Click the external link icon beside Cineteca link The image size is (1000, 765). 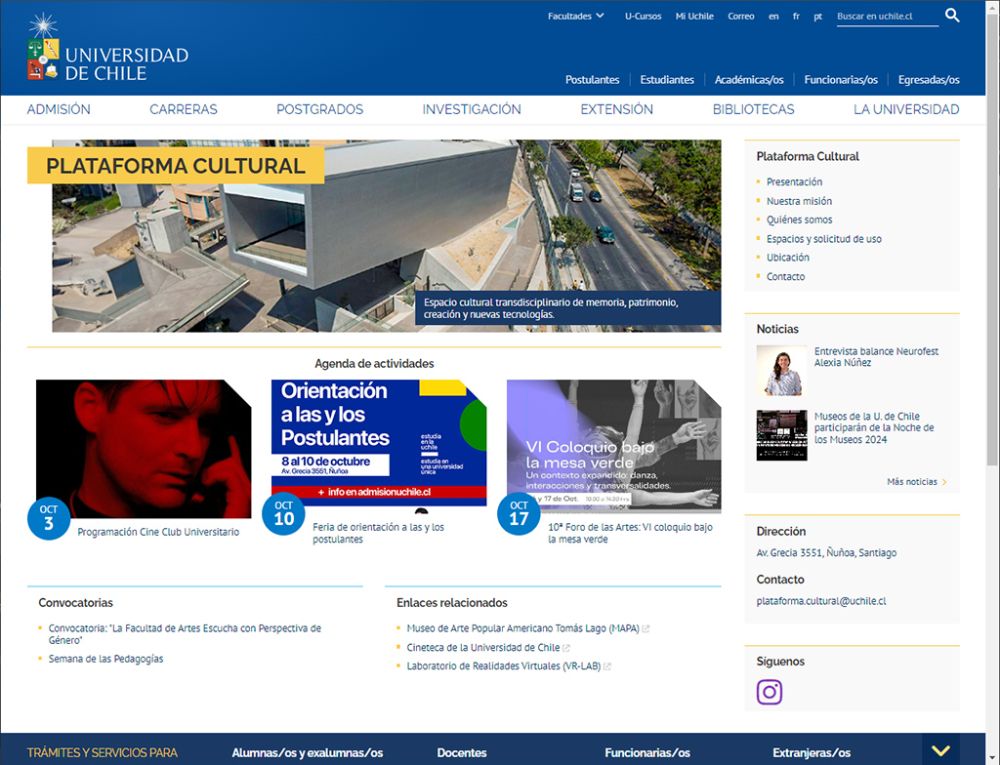pyautogui.click(x=567, y=647)
